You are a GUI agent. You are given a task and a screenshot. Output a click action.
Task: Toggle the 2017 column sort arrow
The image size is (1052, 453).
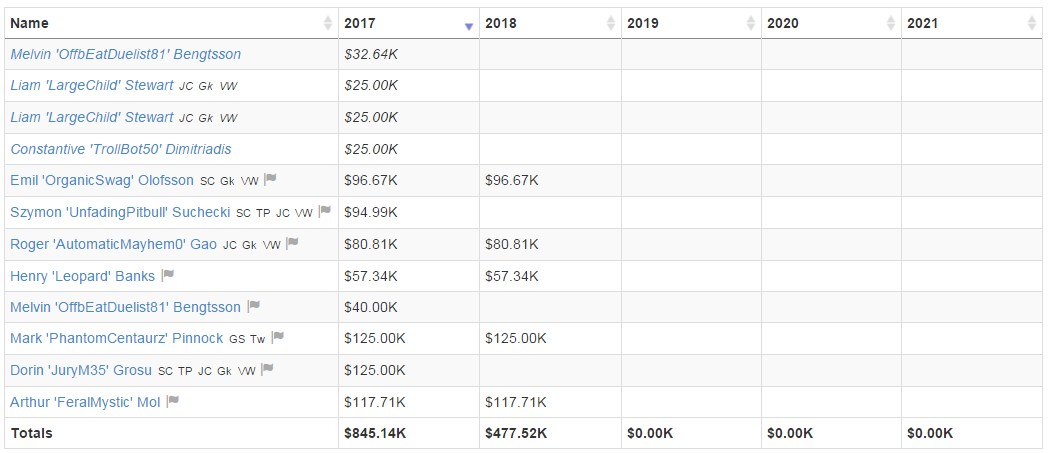[x=469, y=23]
